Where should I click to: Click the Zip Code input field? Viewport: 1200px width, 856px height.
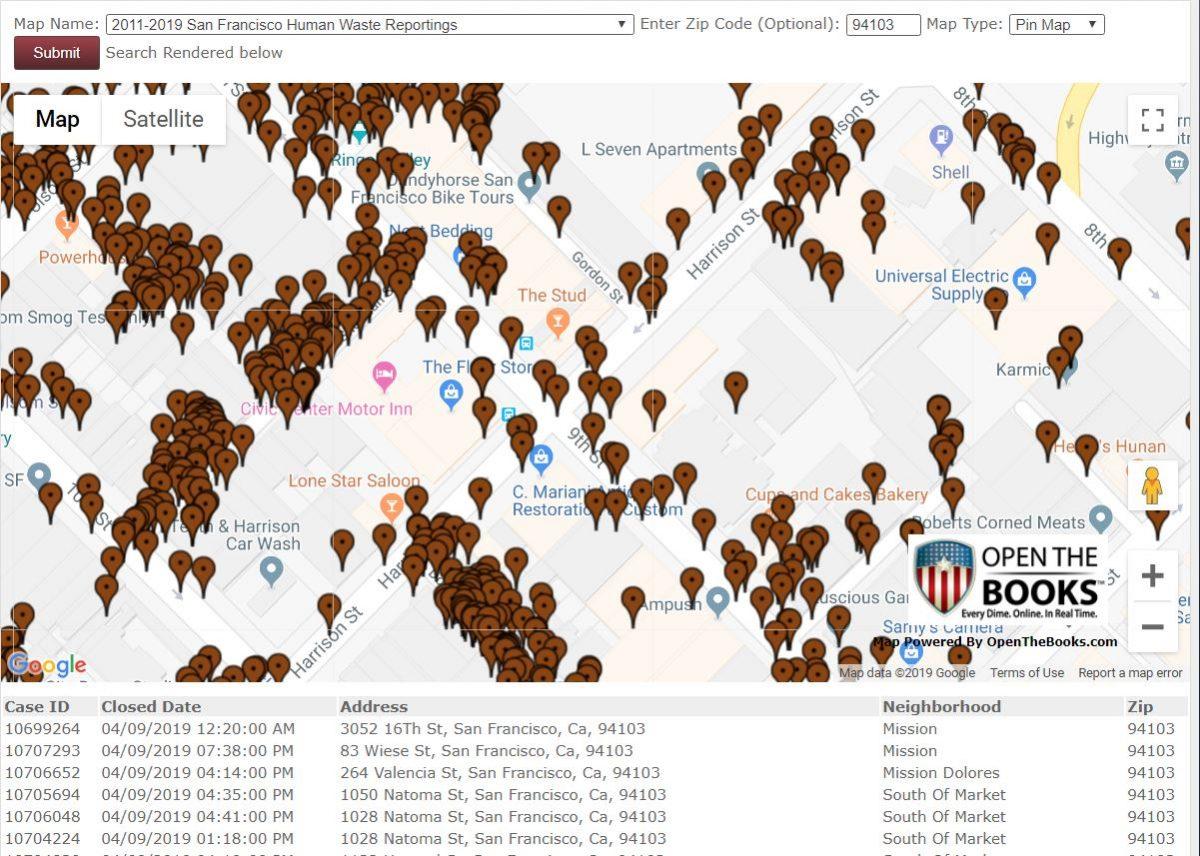[883, 25]
